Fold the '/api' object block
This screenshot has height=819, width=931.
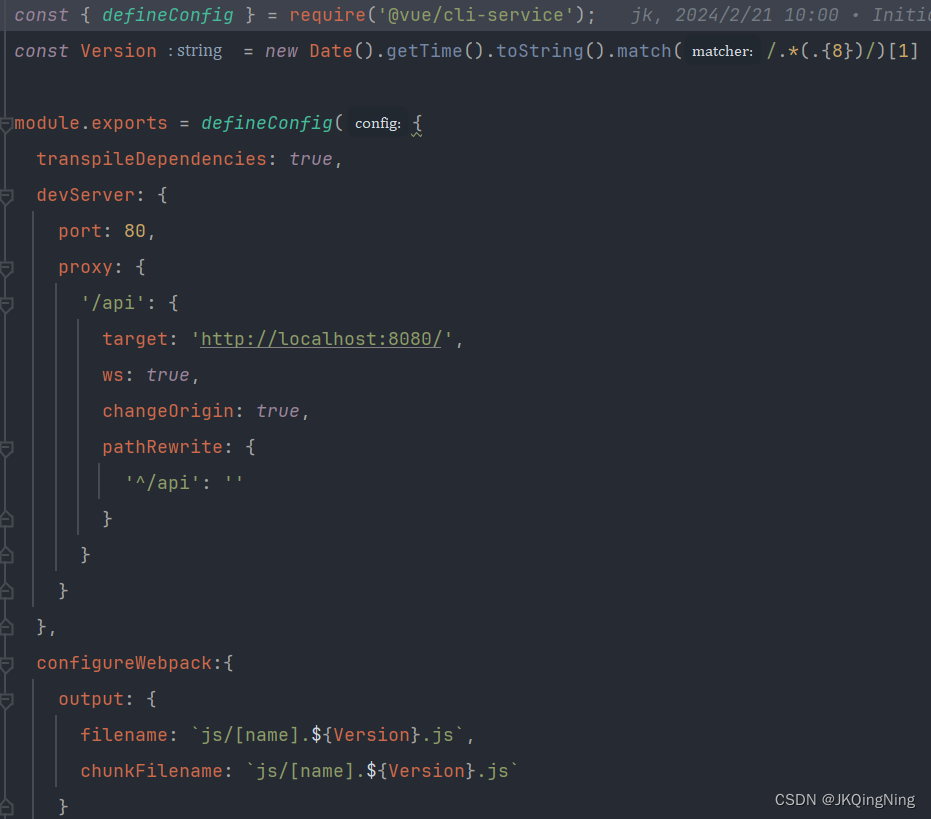6,305
